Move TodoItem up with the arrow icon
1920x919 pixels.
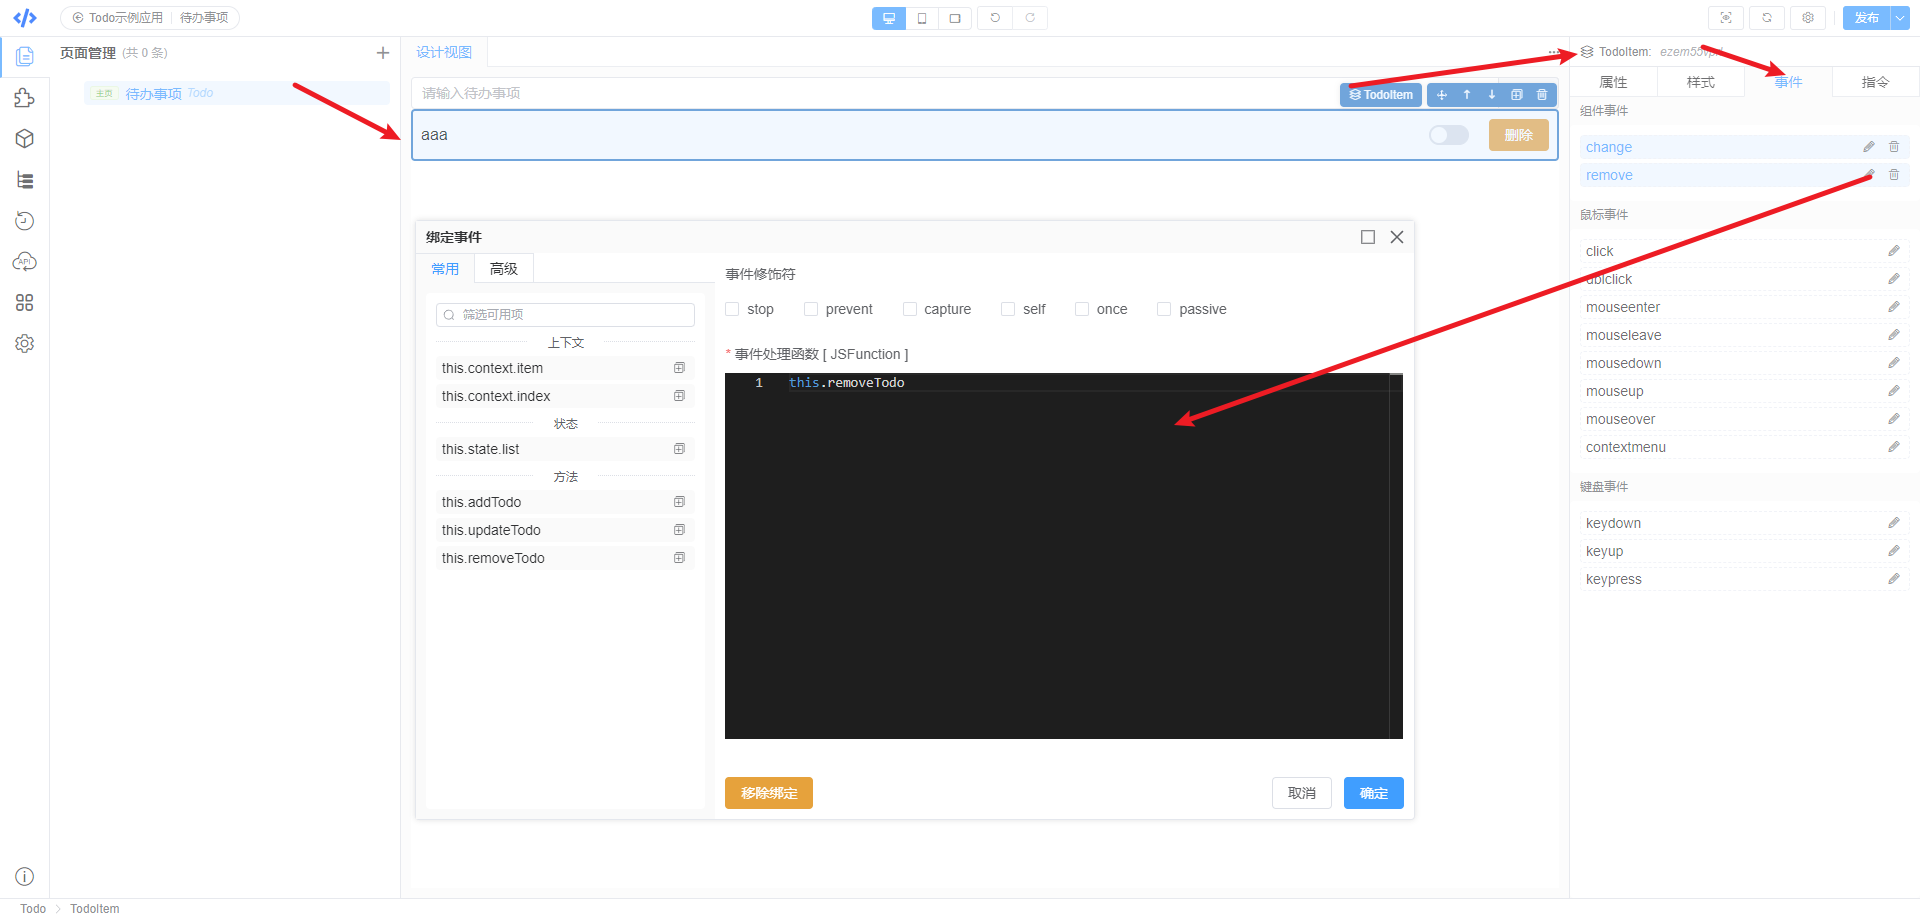pos(1467,95)
